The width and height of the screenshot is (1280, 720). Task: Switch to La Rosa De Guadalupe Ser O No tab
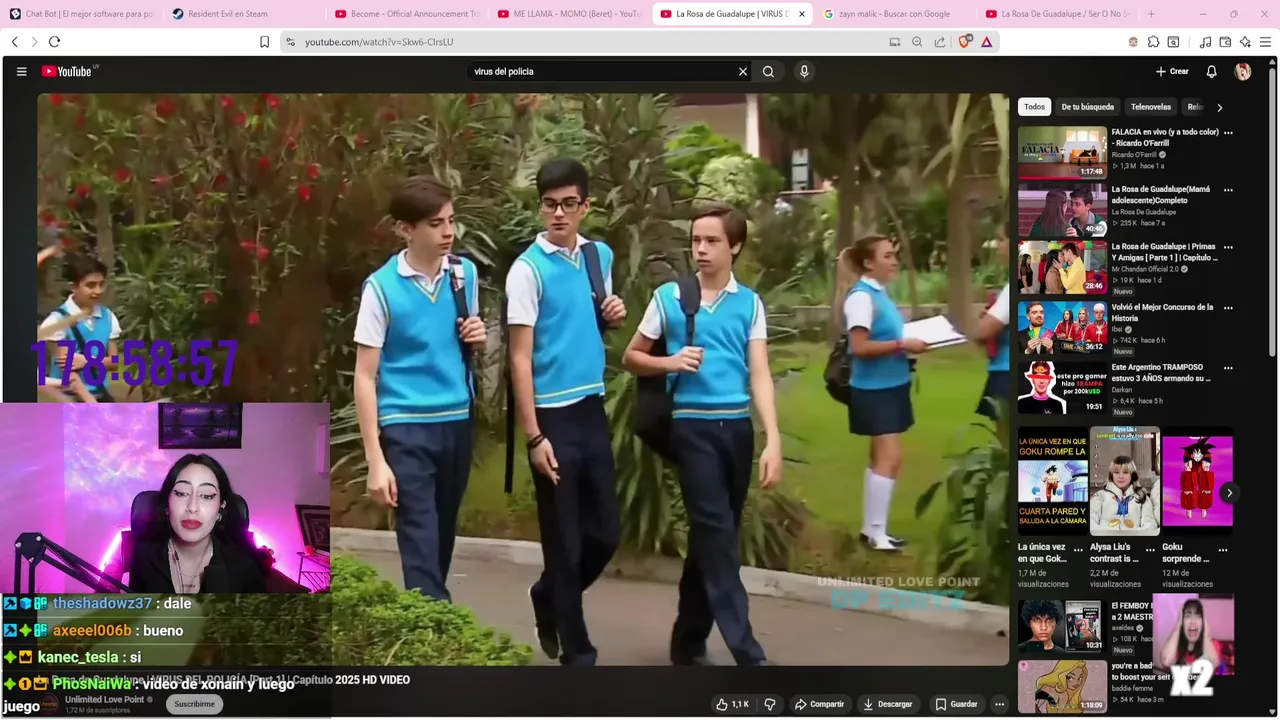click(x=1058, y=14)
